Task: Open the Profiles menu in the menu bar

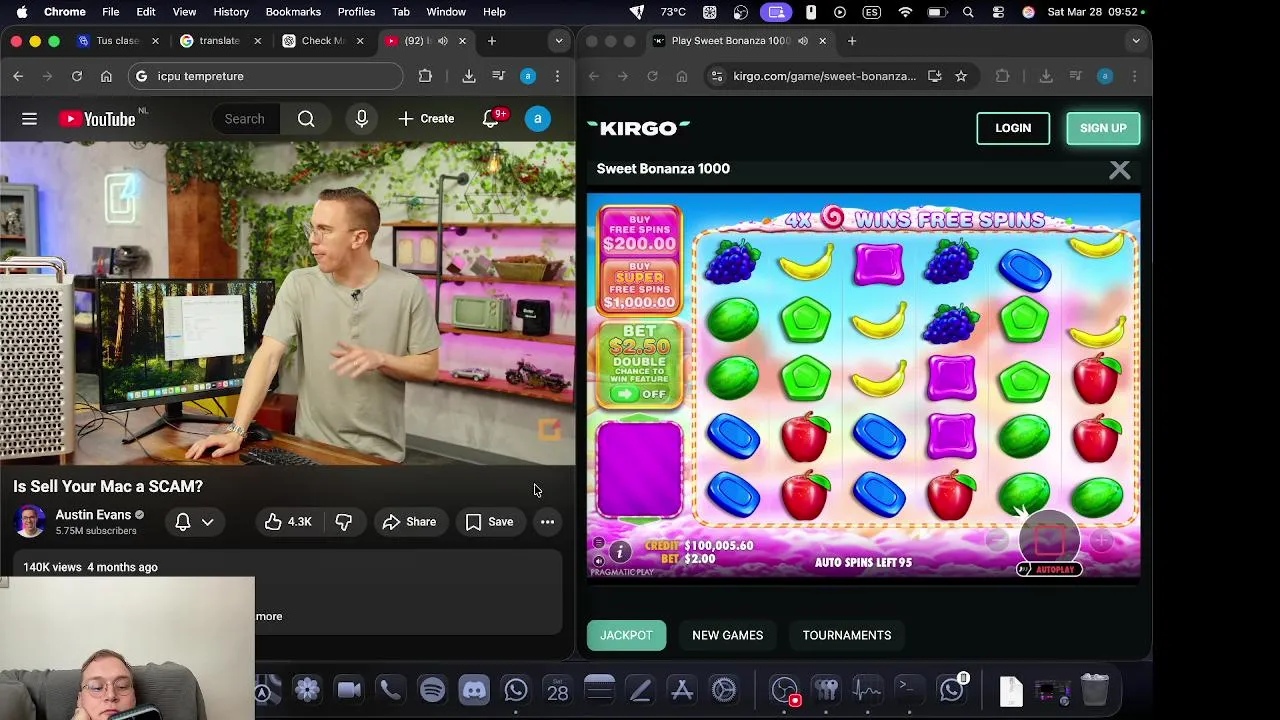Action: [356, 12]
